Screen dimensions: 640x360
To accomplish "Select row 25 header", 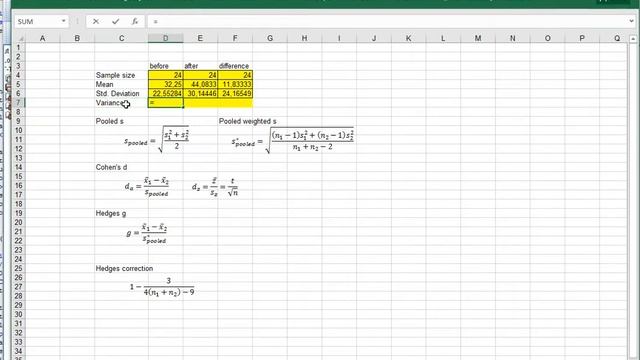I will (x=18, y=269).
